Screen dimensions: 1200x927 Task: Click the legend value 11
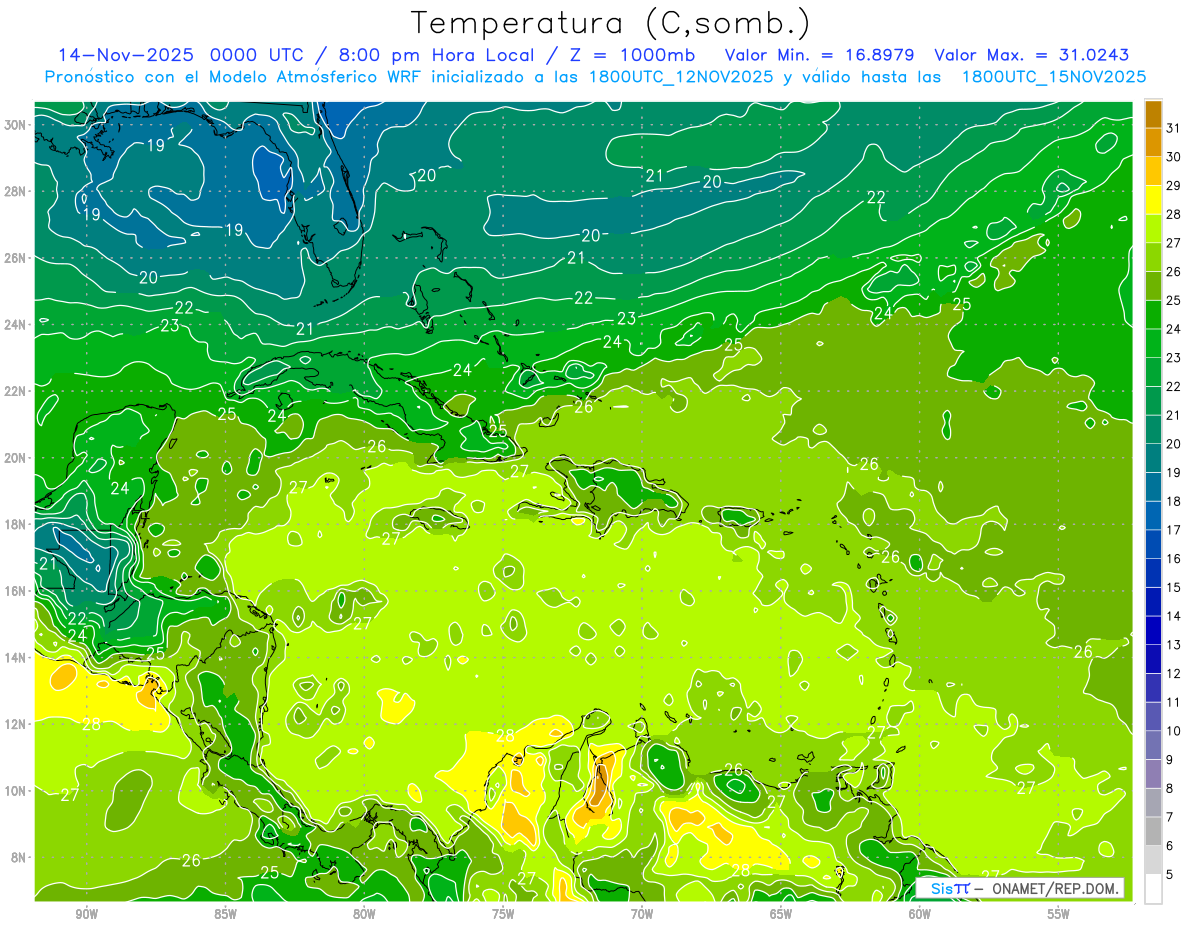1173,702
